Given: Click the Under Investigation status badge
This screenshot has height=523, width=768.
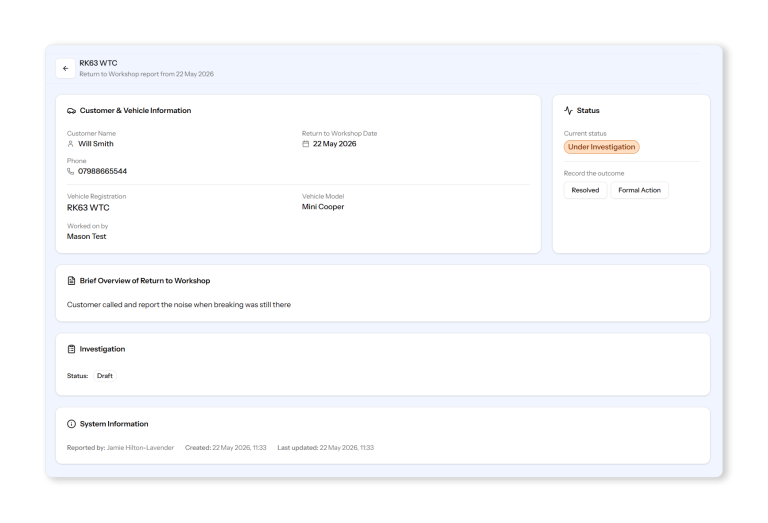Looking at the screenshot, I should click(601, 147).
